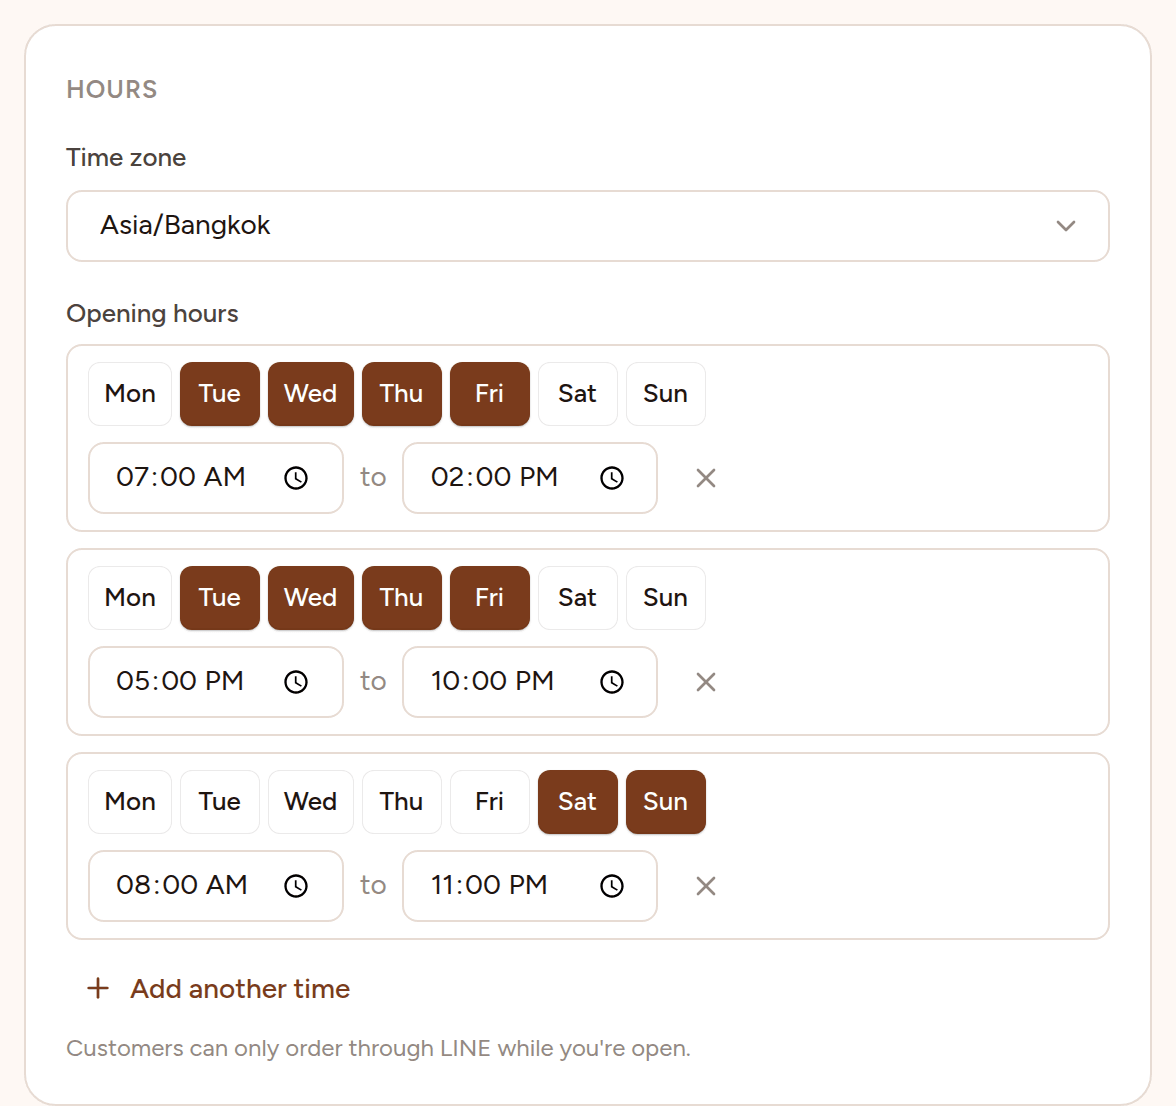Deselect Sun in the 08:00 AM row
1176x1106 pixels.
[x=665, y=802]
